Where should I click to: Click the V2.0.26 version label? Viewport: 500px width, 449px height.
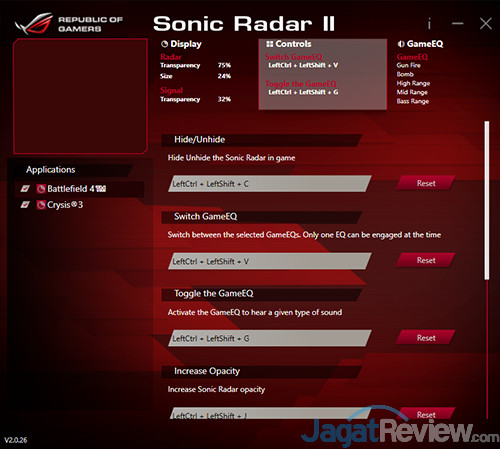pyautogui.click(x=16, y=440)
